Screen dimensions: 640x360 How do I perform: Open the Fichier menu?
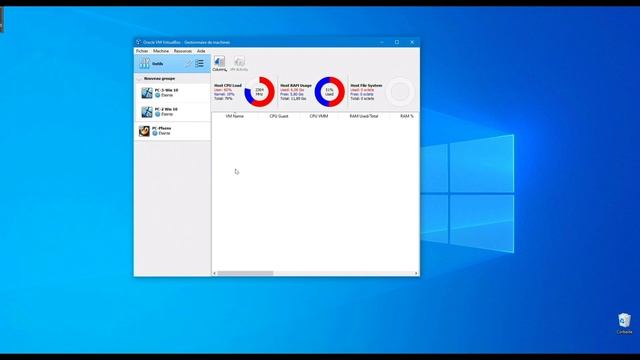[142, 51]
